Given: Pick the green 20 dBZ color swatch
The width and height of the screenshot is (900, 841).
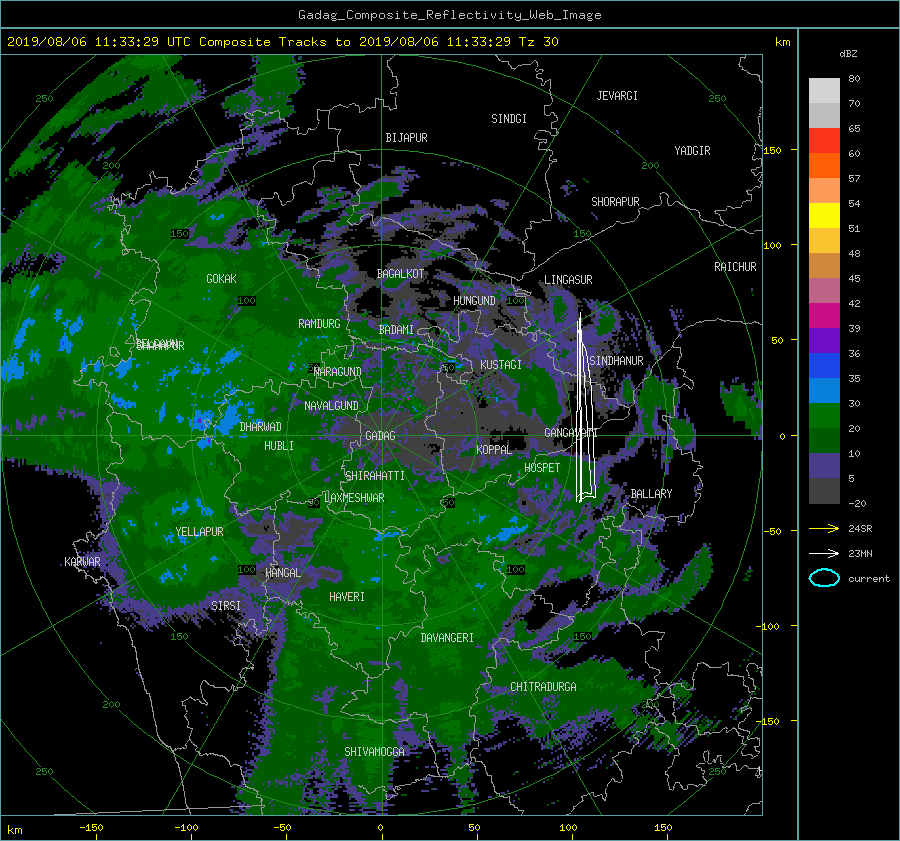Looking at the screenshot, I should point(824,415).
